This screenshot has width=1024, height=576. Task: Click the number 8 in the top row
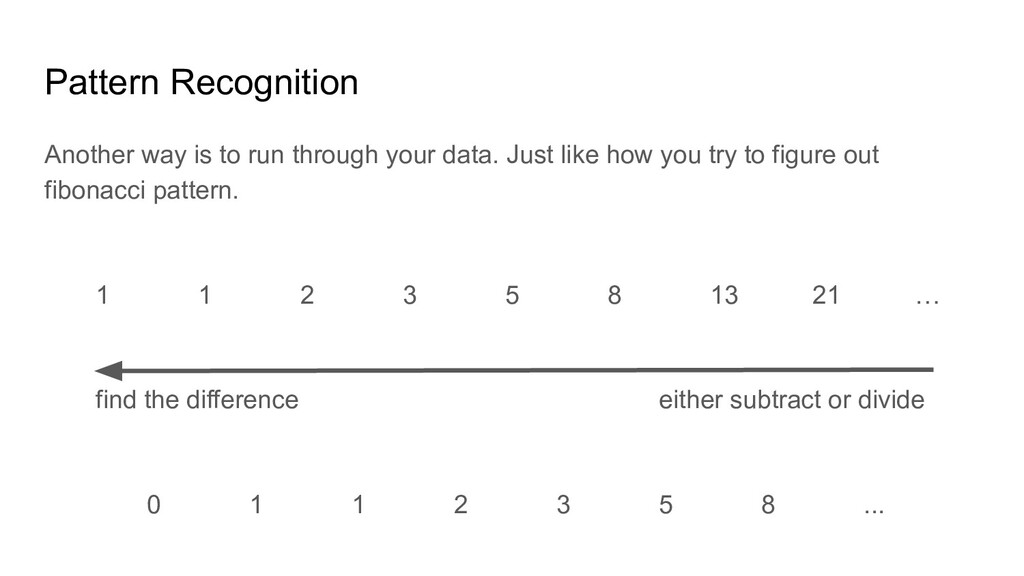click(x=615, y=295)
